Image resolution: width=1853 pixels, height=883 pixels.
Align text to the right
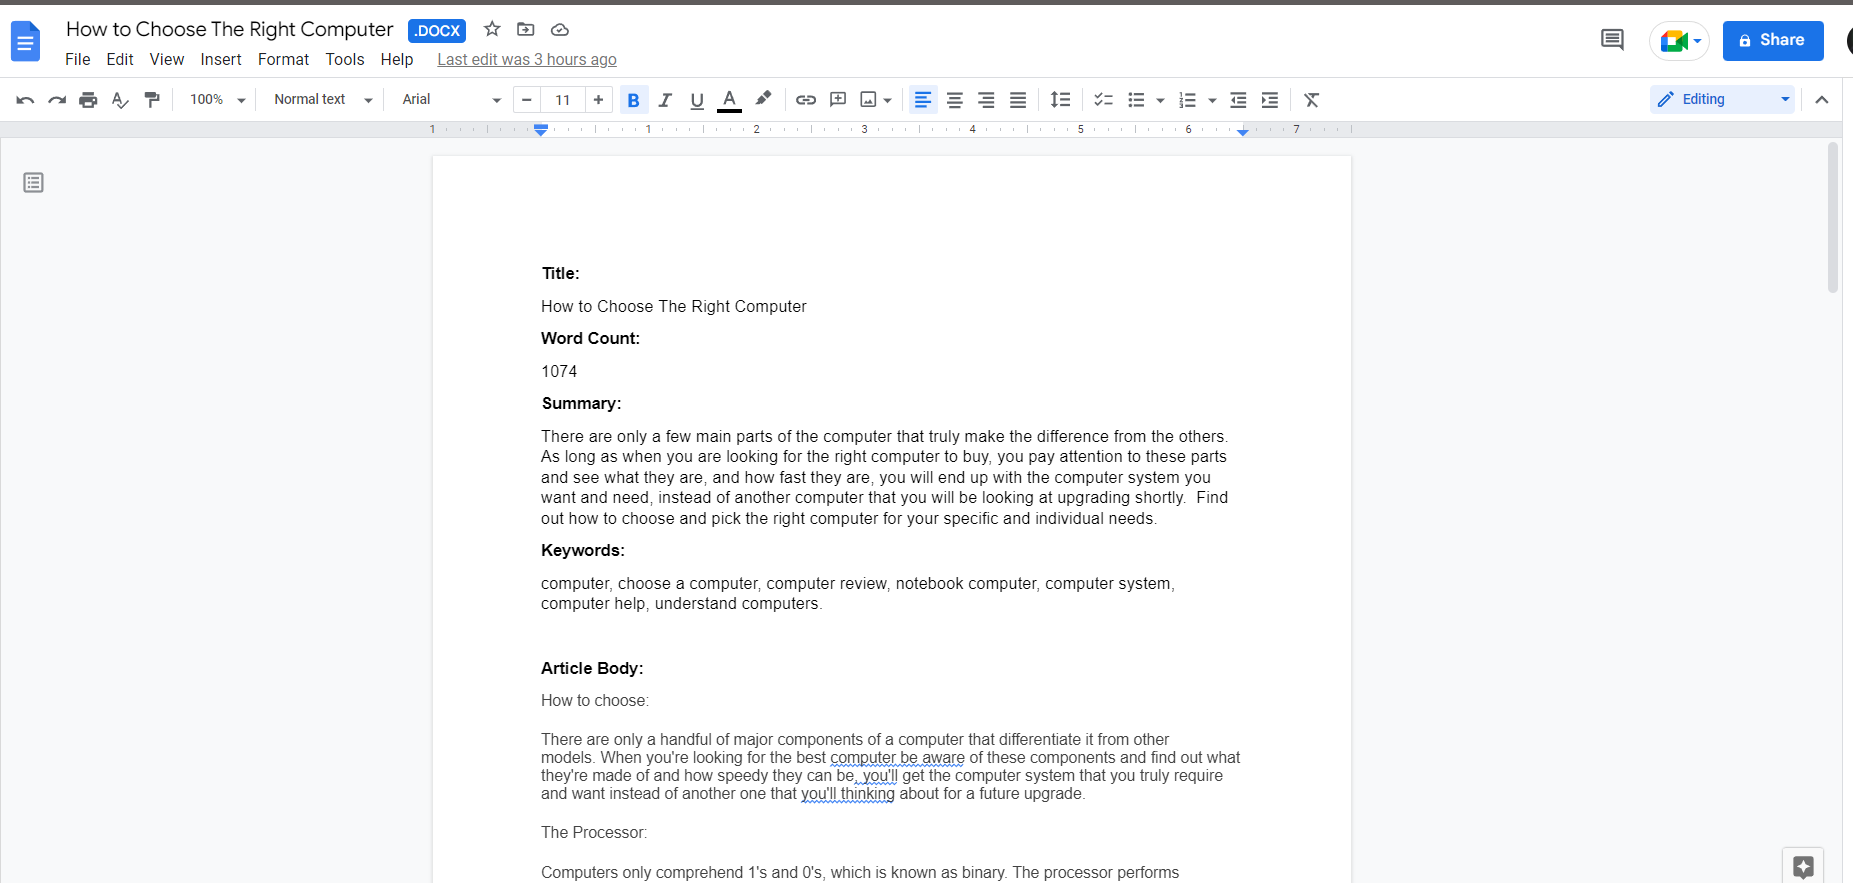(986, 100)
